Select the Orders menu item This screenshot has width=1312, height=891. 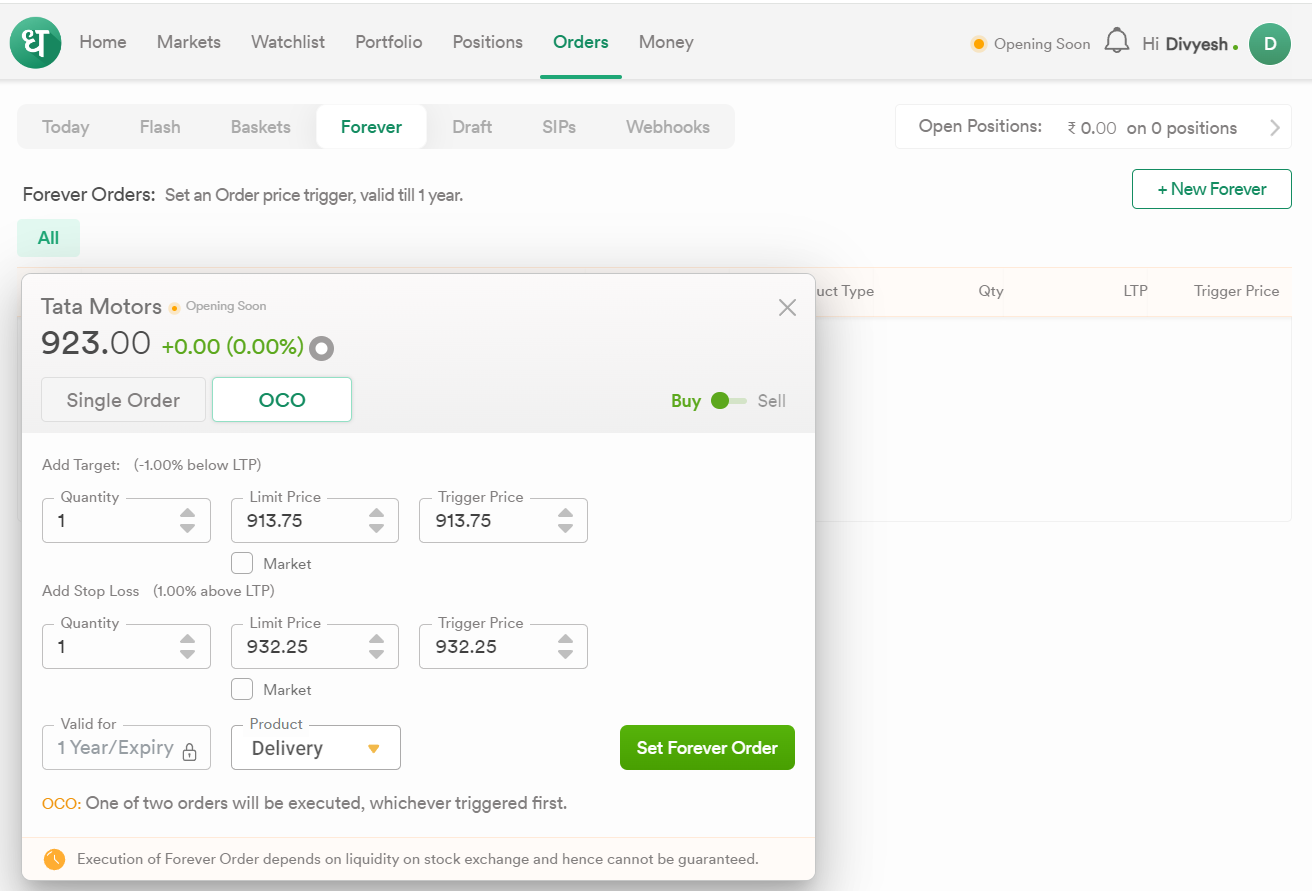coord(581,42)
